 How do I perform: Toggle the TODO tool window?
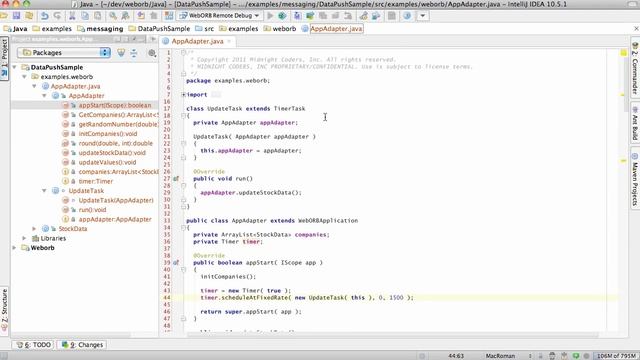(x=34, y=345)
